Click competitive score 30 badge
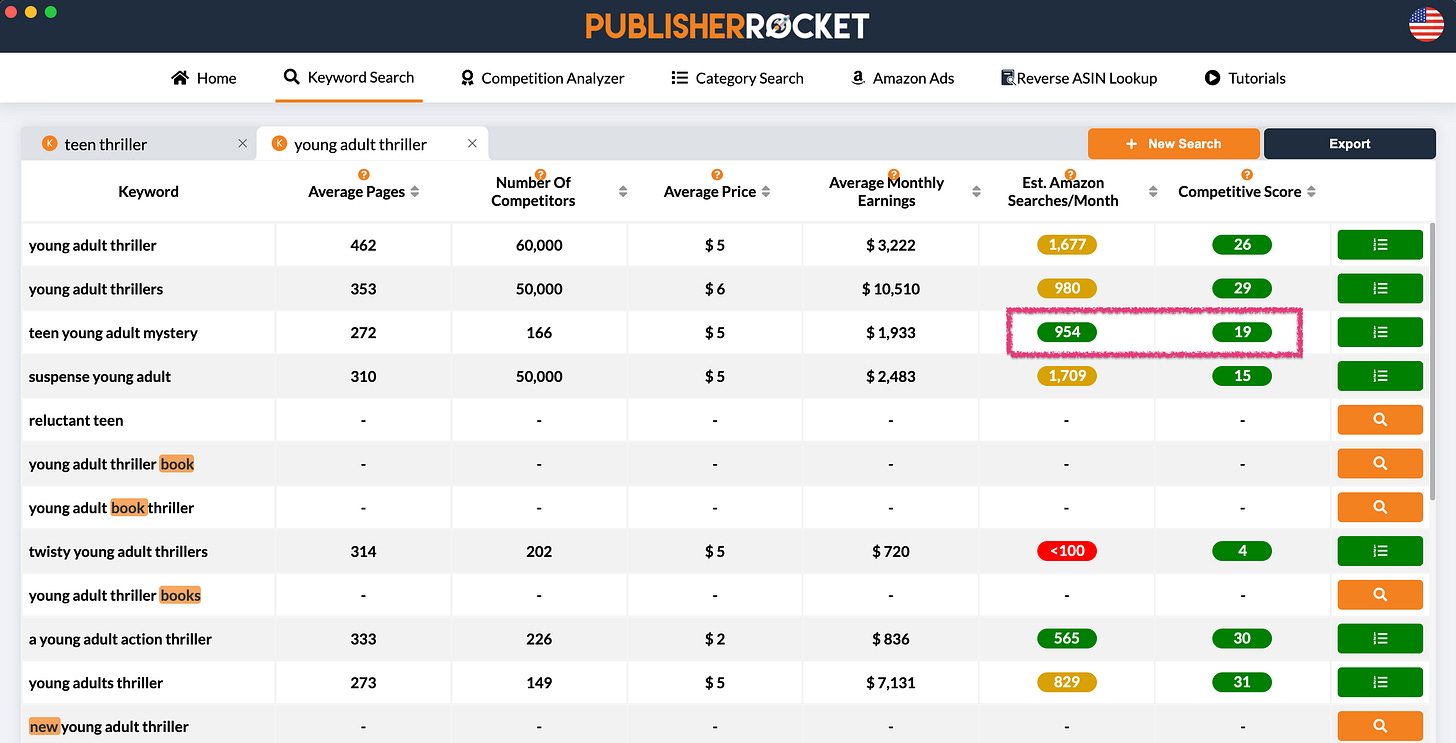Image resolution: width=1456 pixels, height=743 pixels. 1242,638
